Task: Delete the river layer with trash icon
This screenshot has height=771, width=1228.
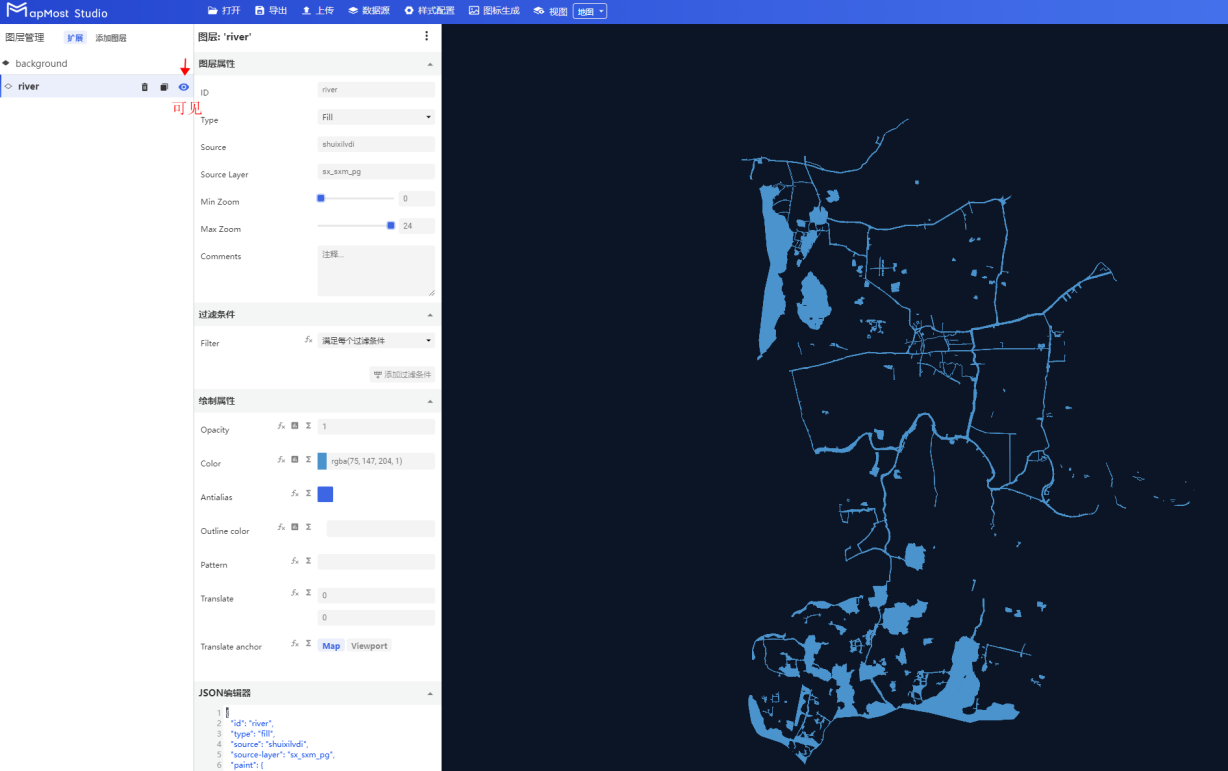Action: click(x=144, y=87)
